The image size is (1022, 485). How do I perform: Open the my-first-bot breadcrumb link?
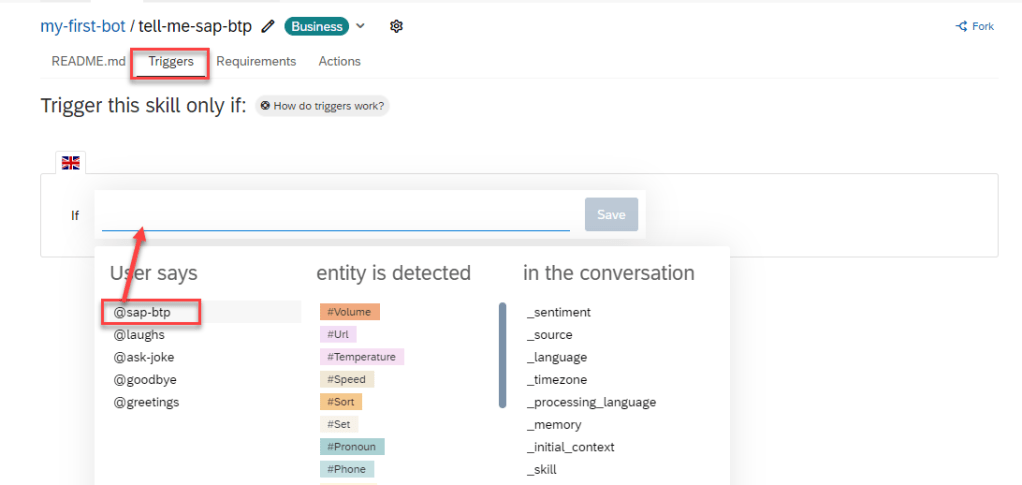pos(83,26)
